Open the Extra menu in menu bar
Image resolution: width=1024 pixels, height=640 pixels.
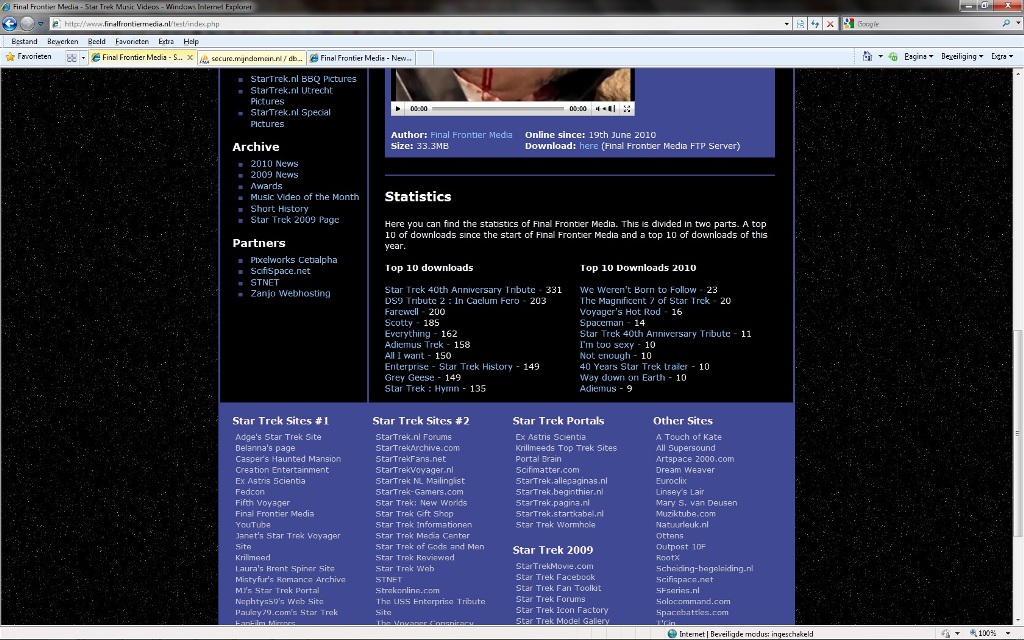tap(166, 41)
